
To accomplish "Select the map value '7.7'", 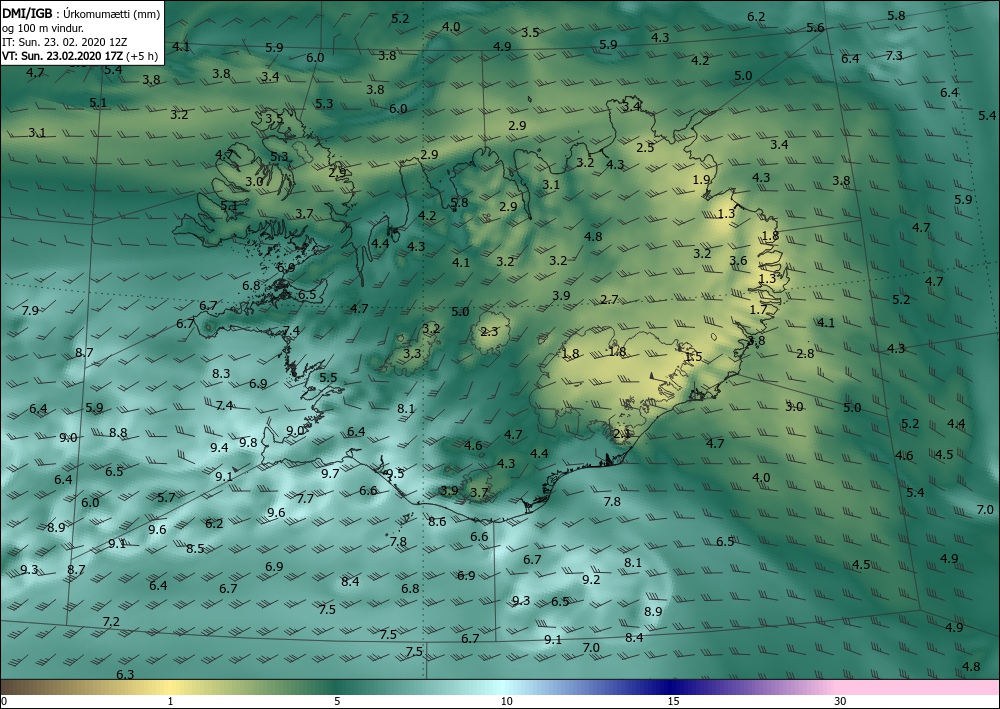I will (305, 499).
